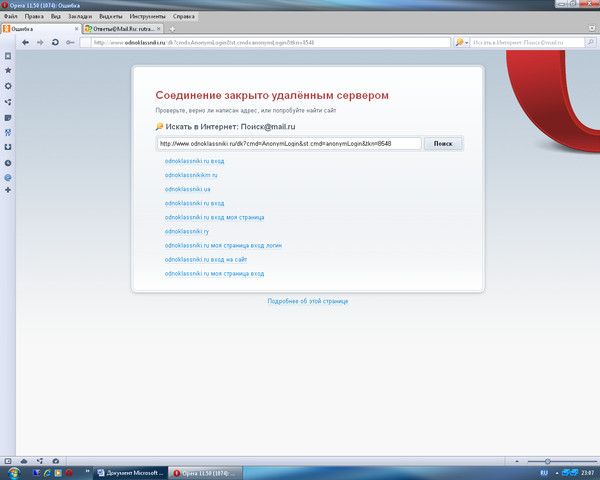Screen dimensions: 600x480
Task: Open the Справка menu
Action: click(x=184, y=16)
